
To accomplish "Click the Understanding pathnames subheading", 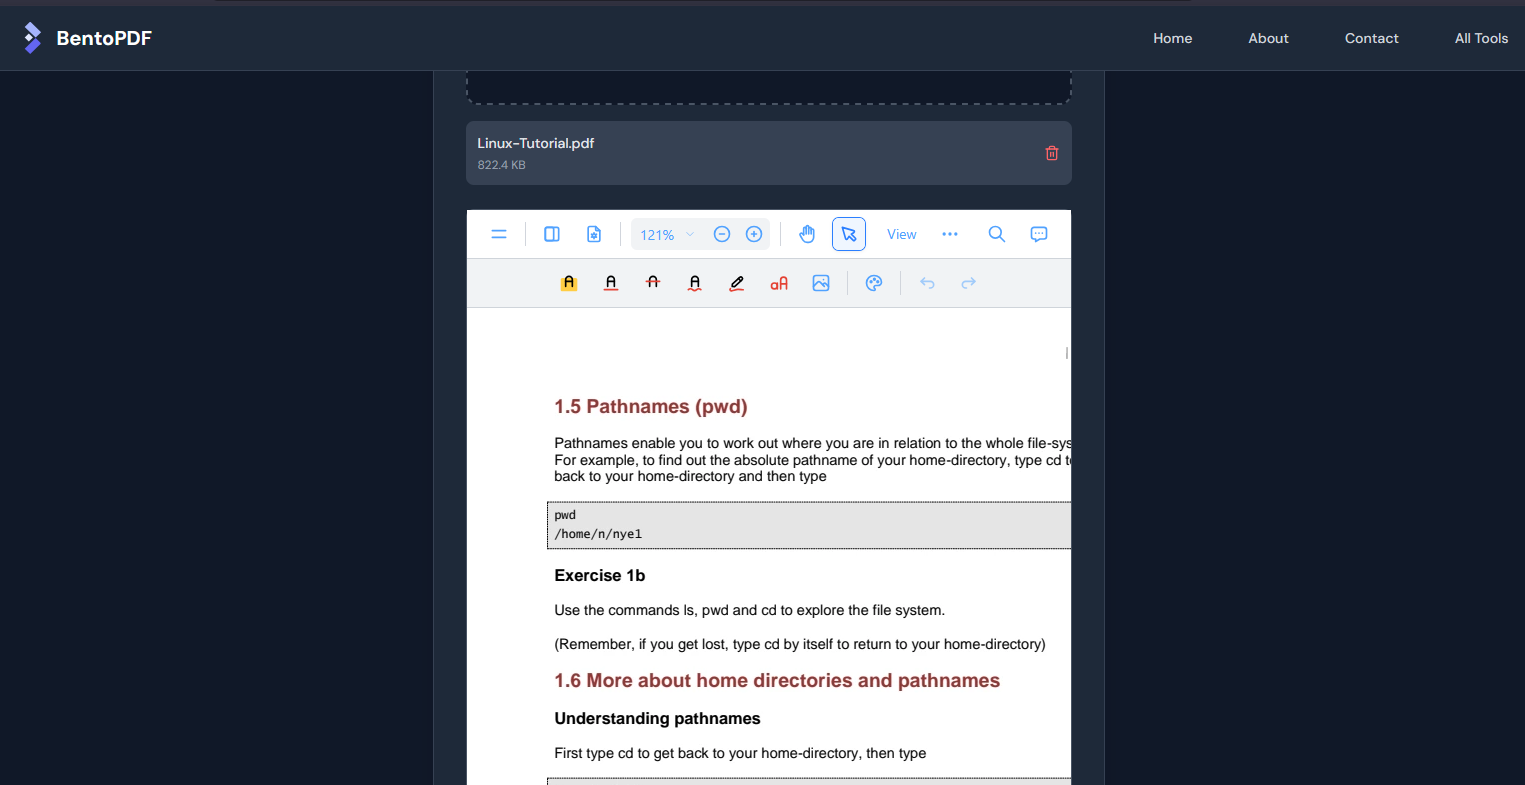I will click(x=657, y=718).
